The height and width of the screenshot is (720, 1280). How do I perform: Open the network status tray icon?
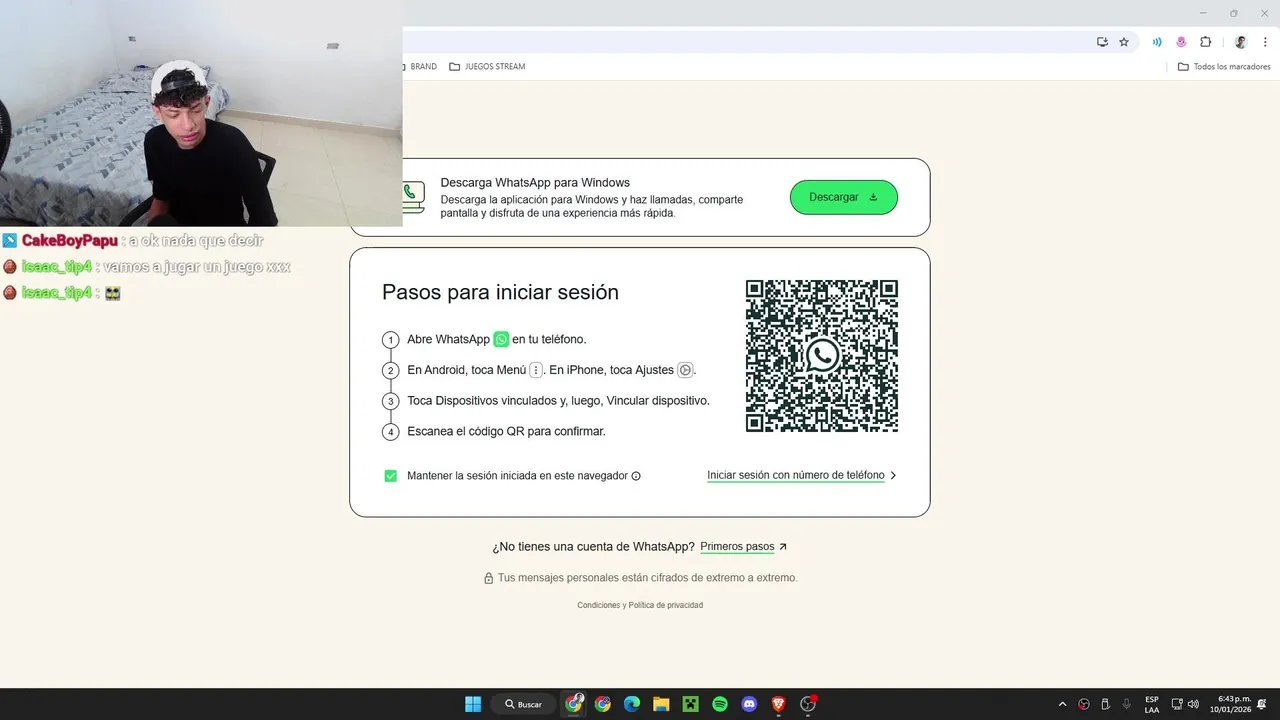click(x=1177, y=704)
